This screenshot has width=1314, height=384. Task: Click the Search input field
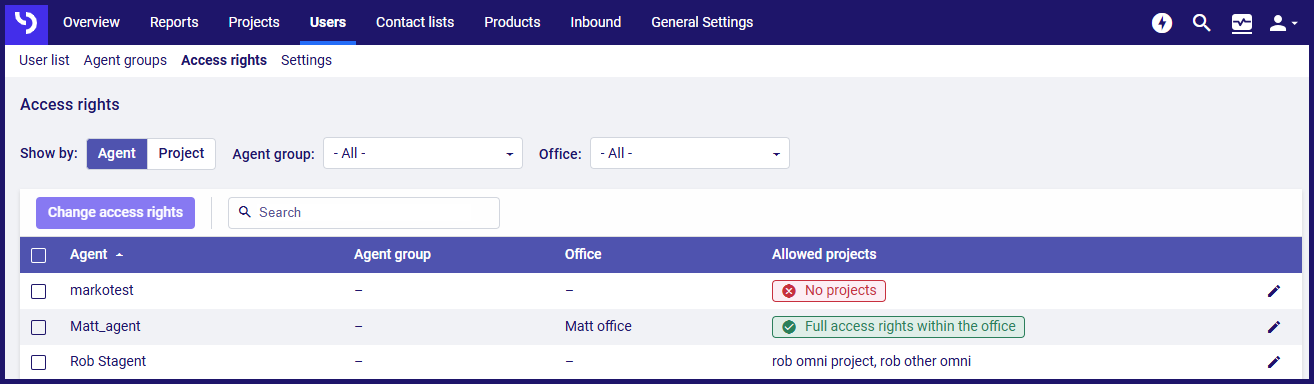tap(364, 213)
